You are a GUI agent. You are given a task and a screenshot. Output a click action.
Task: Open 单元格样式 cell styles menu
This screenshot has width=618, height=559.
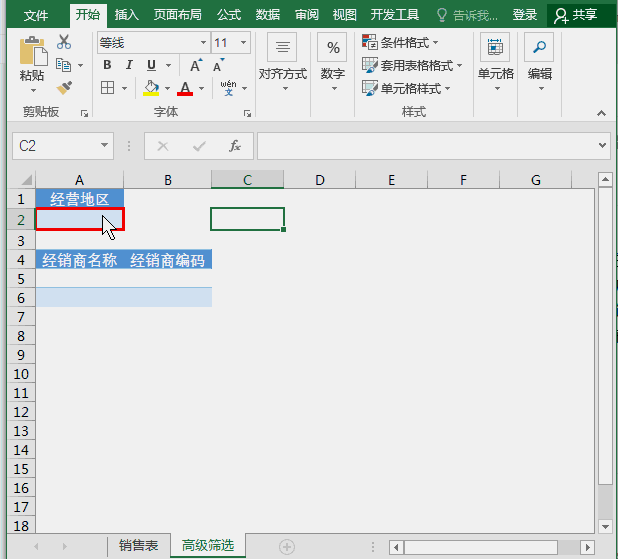[x=406, y=88]
